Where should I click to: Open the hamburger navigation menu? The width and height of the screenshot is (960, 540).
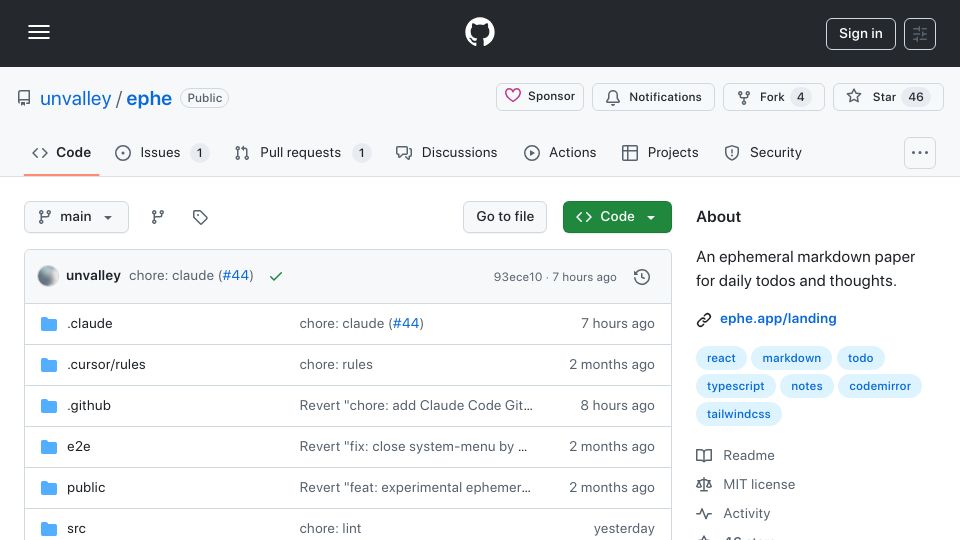(x=39, y=32)
